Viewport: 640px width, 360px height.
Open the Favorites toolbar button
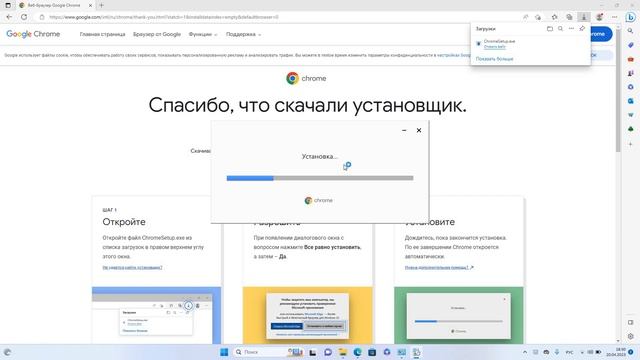(554, 17)
